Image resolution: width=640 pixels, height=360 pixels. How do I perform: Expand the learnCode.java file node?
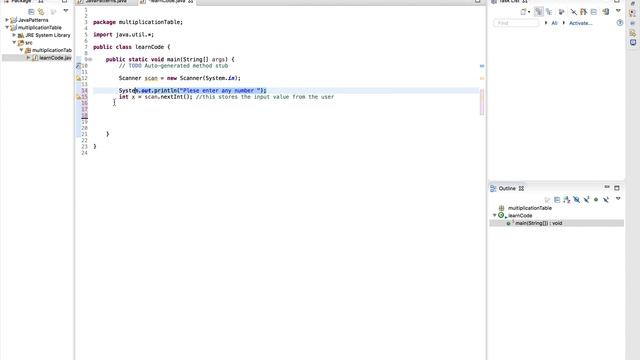click(29, 58)
